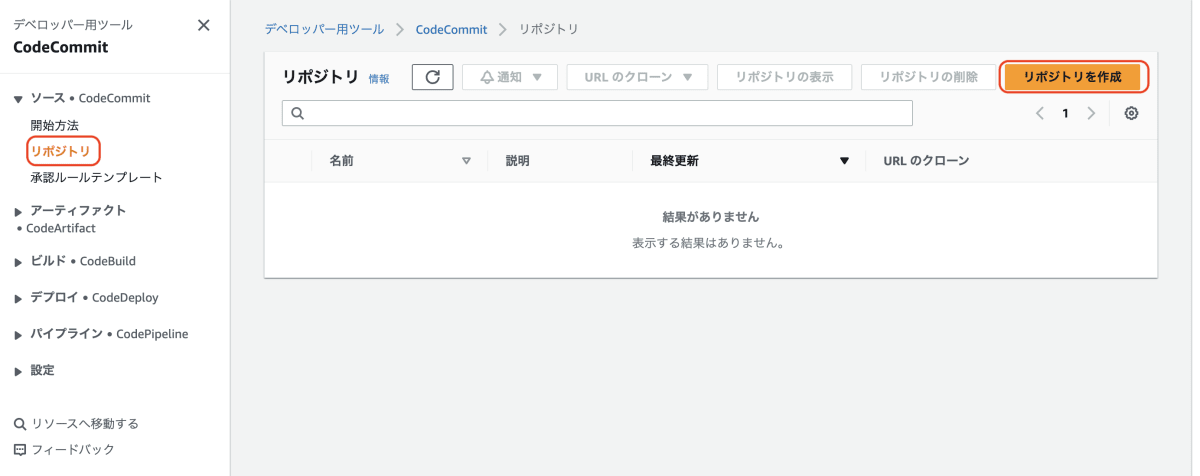
Task: Expand the アーティファクト section
Action: point(18,211)
